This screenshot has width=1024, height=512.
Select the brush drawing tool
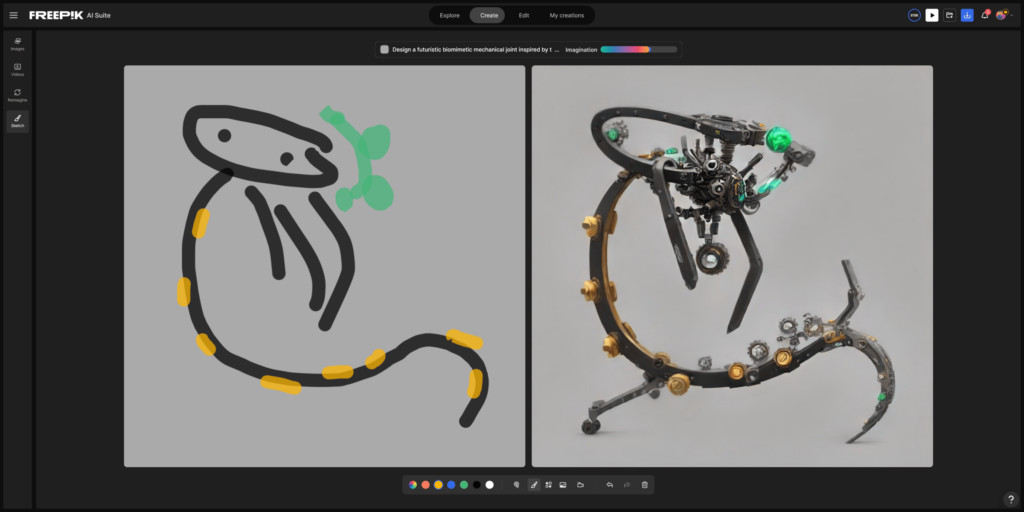[534, 485]
